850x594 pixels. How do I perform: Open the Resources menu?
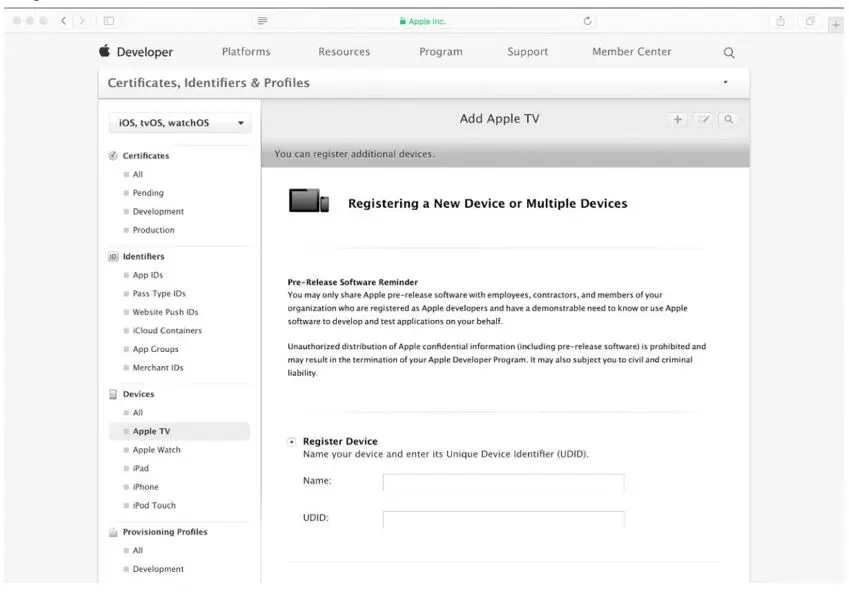point(344,51)
